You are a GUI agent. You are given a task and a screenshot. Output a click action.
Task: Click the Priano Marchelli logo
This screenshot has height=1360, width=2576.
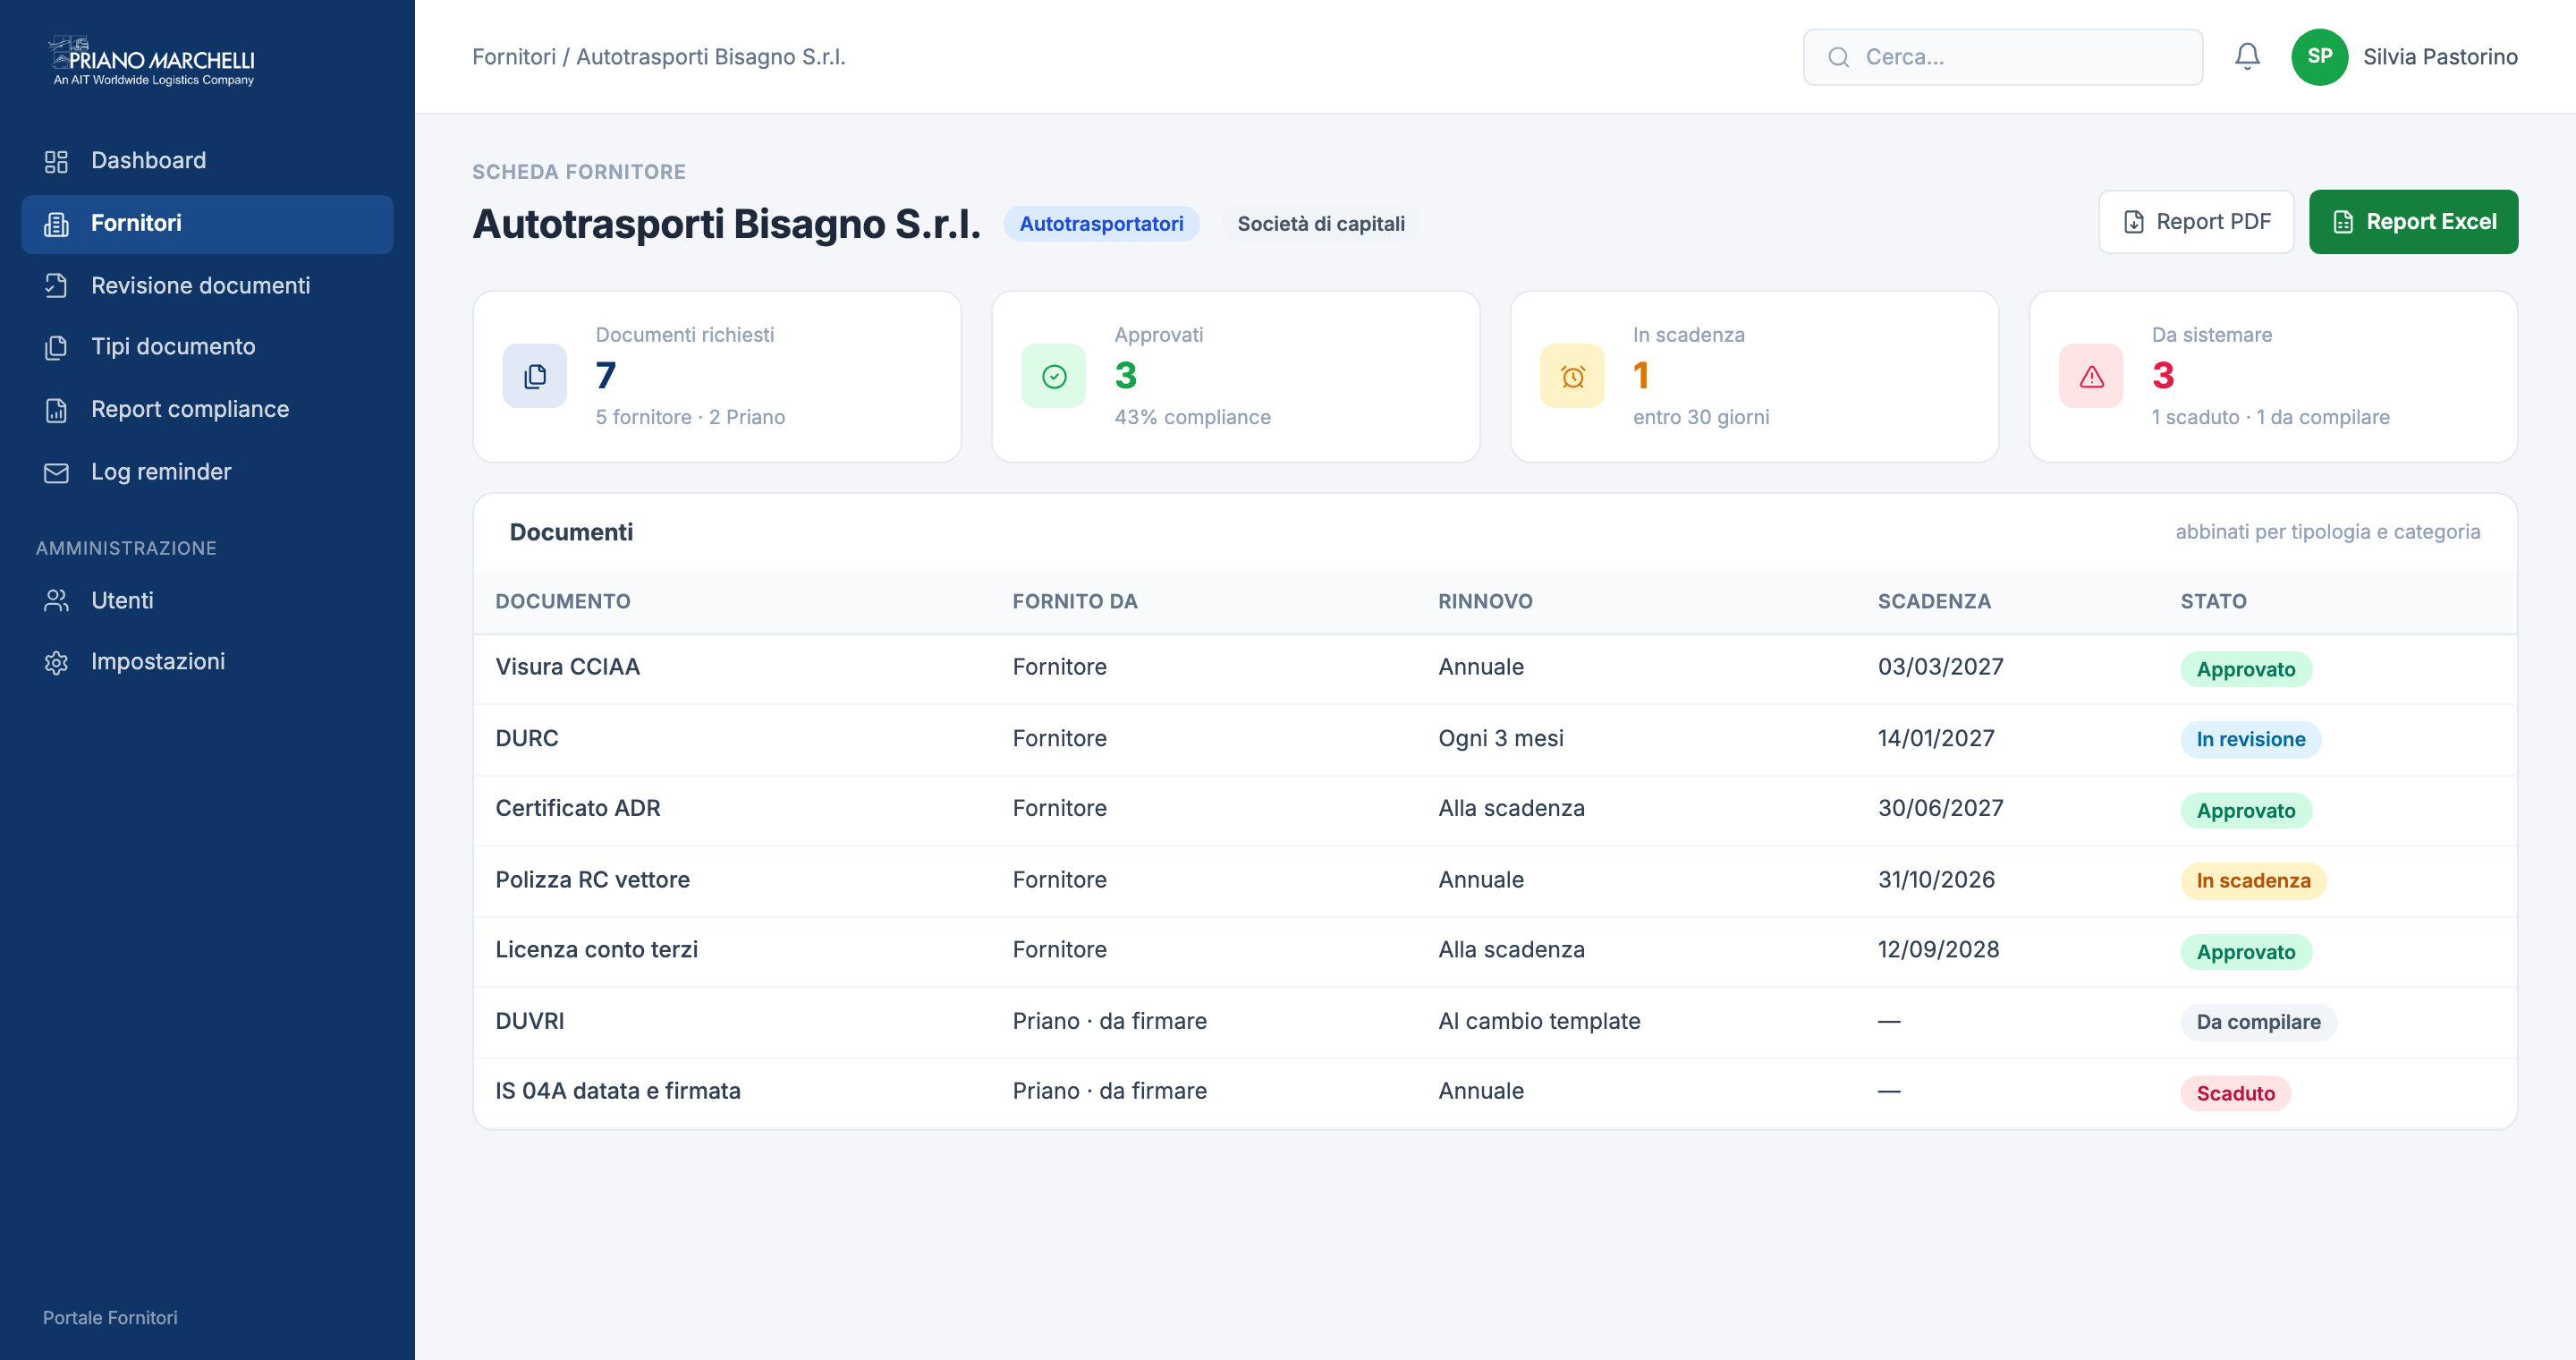click(153, 60)
